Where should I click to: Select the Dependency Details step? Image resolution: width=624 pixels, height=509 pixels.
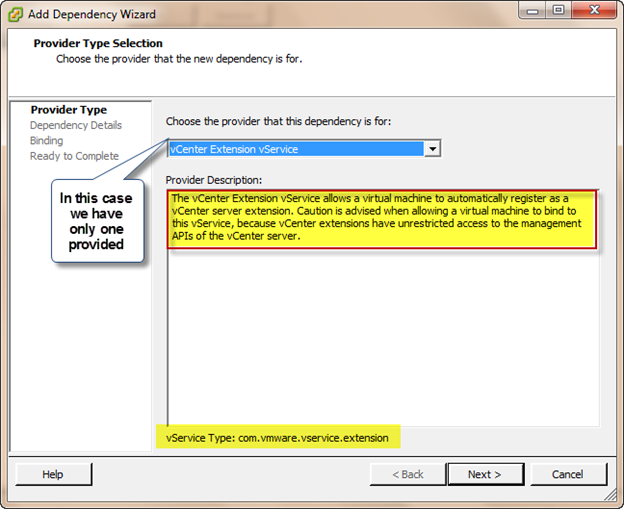click(76, 125)
